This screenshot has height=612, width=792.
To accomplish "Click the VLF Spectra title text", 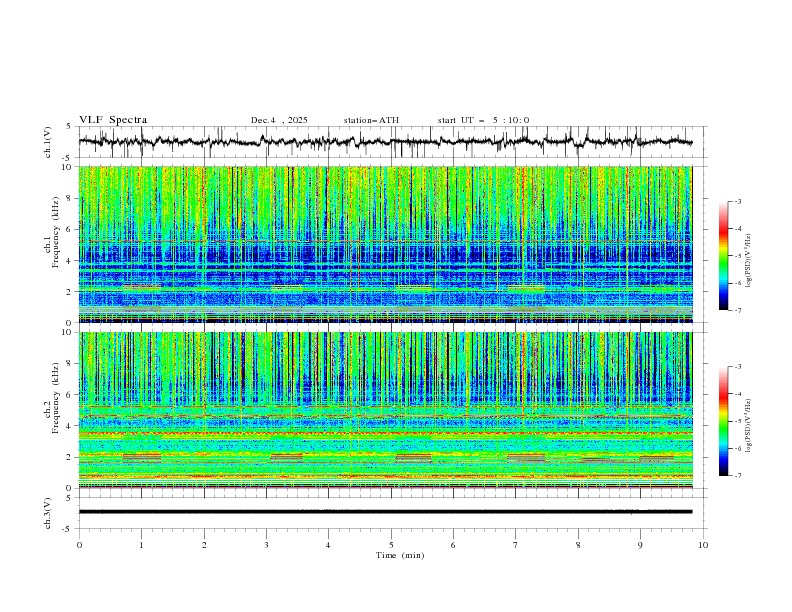I will point(113,120).
